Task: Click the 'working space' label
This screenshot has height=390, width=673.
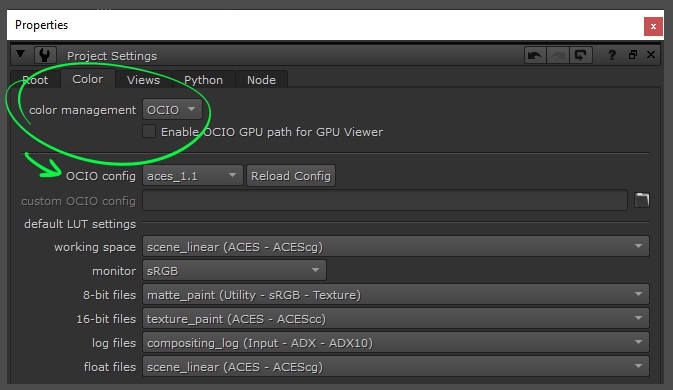Action: [x=95, y=247]
